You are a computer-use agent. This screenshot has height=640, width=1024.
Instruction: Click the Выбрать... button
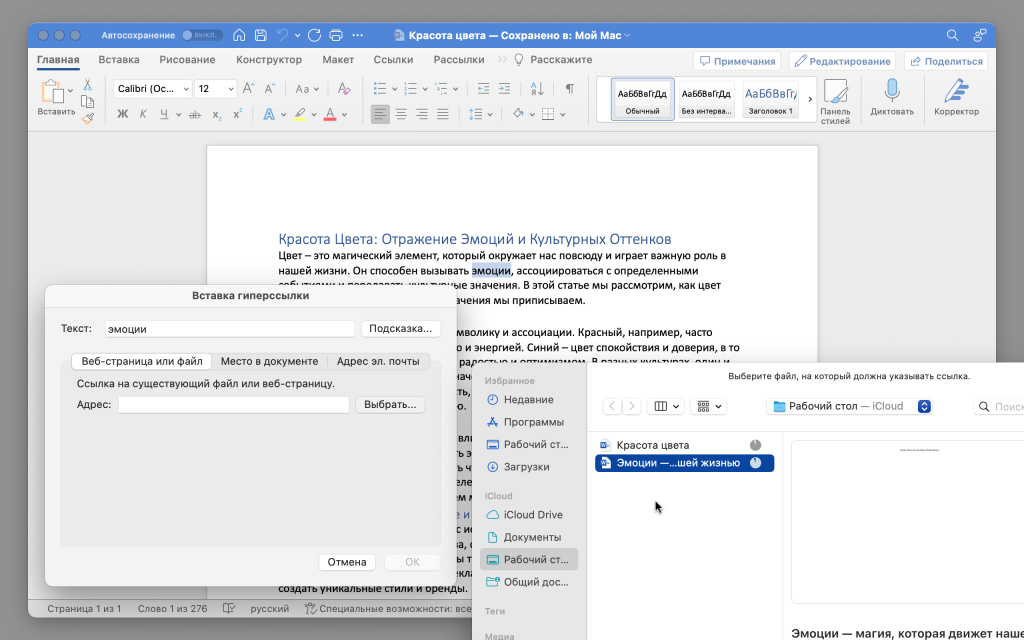tap(390, 405)
